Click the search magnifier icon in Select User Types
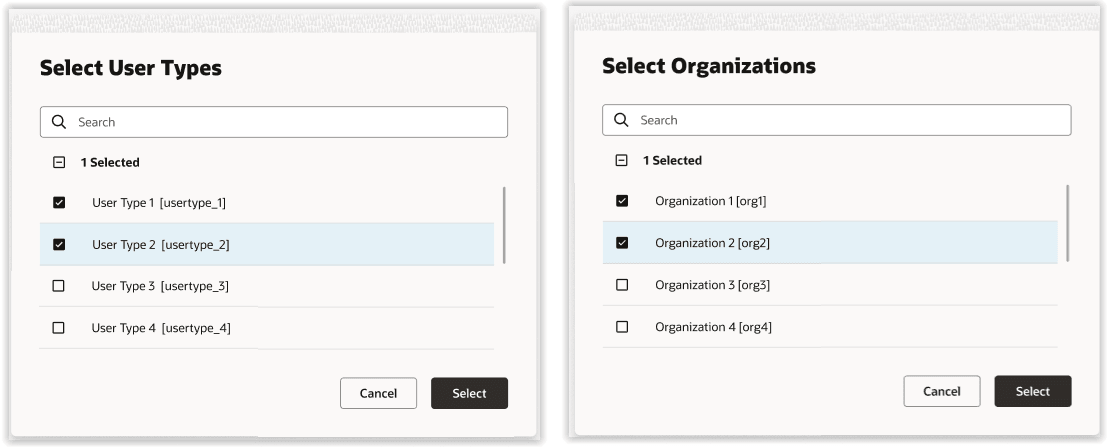Viewport: 1107px width, 447px height. click(59, 122)
